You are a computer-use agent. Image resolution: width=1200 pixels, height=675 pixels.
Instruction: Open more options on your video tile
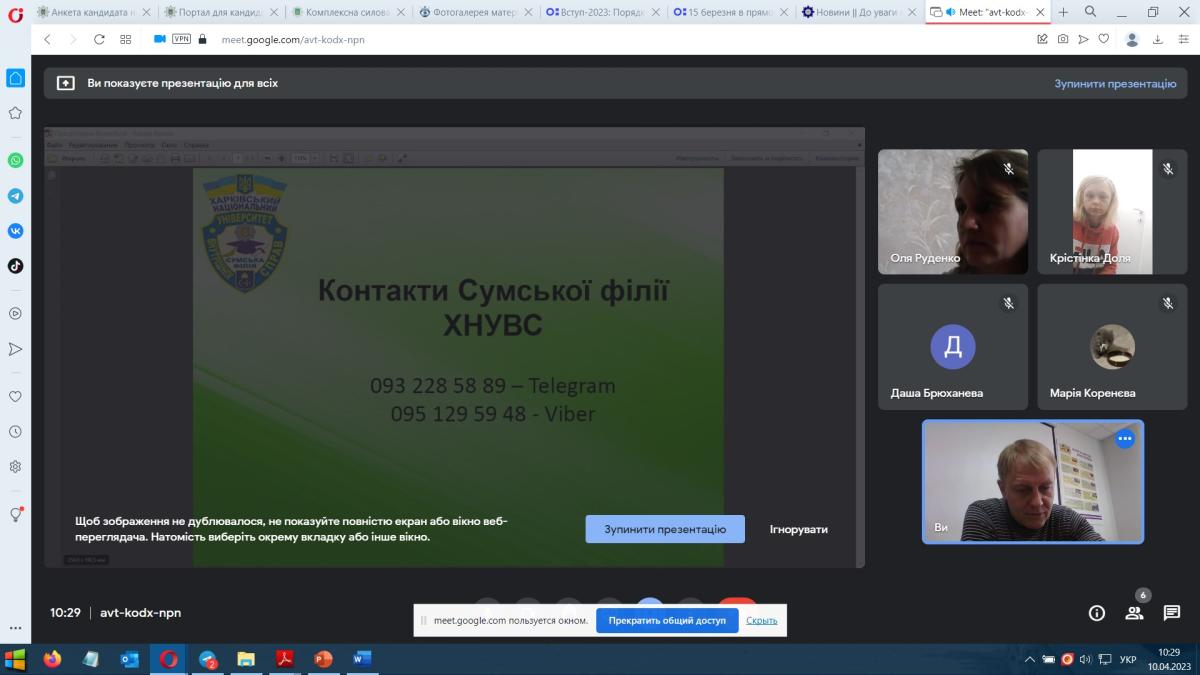coord(1125,438)
